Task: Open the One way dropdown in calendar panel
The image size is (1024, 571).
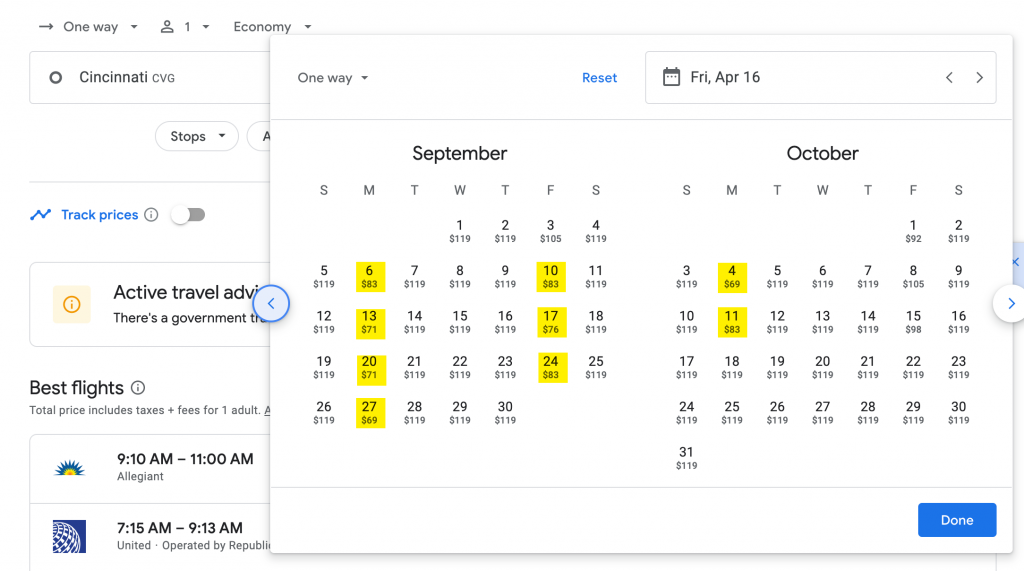Action: 333,78
